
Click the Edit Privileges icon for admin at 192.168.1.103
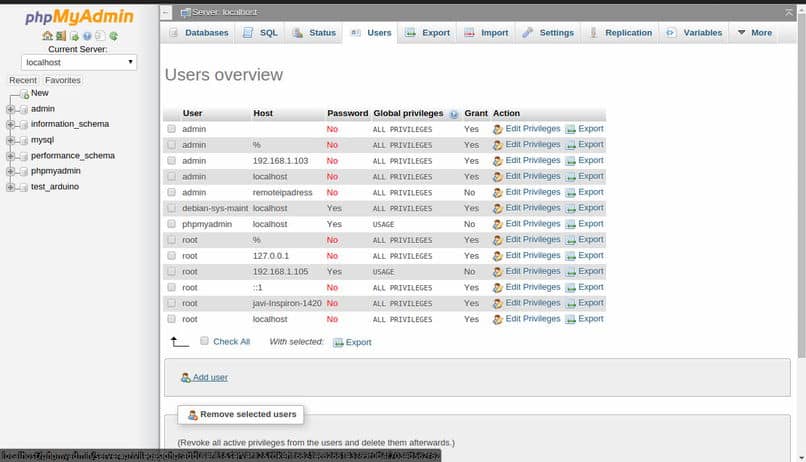point(497,161)
